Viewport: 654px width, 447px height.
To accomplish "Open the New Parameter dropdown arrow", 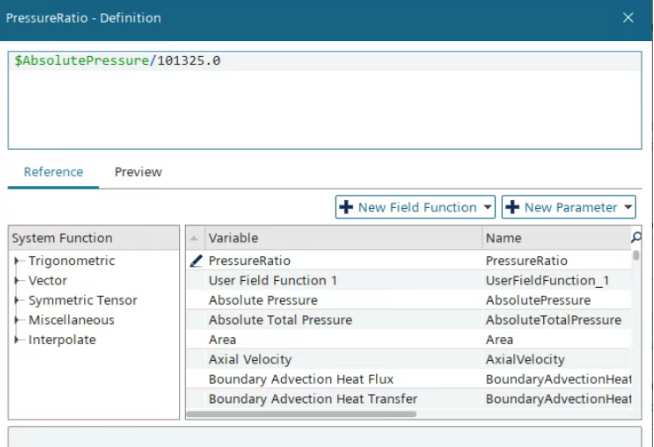I will click(x=628, y=207).
